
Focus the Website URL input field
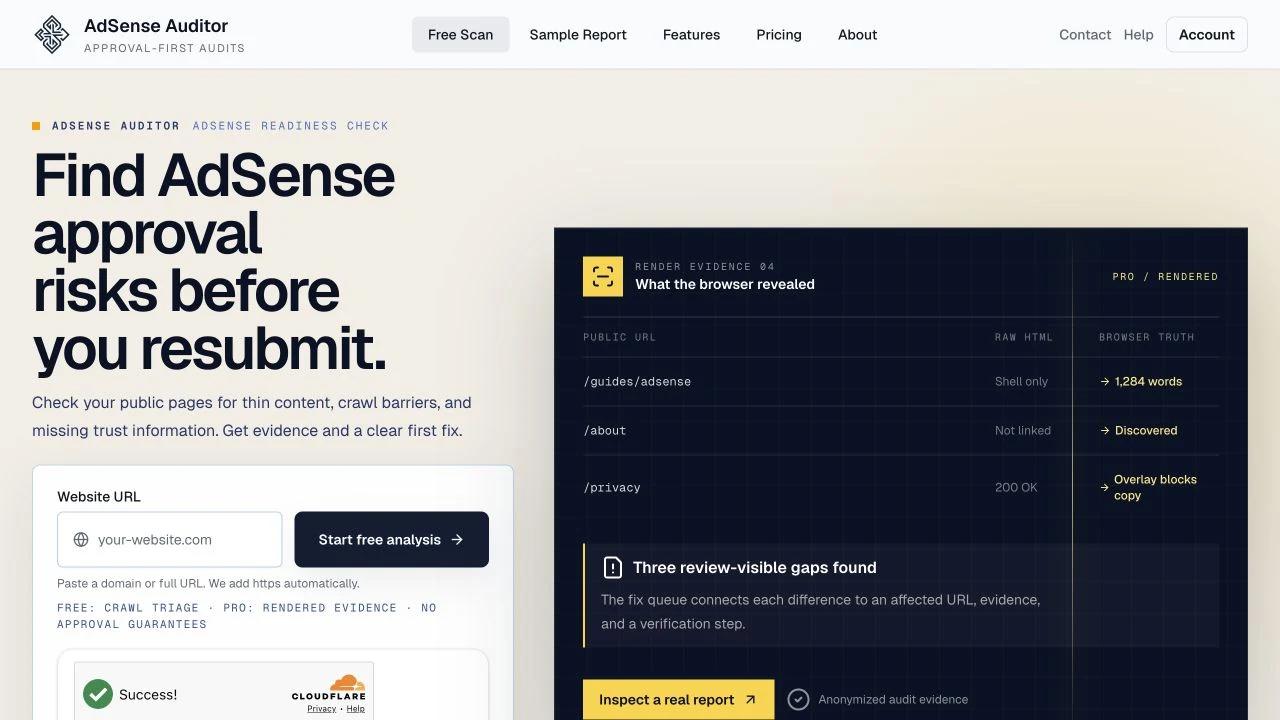pos(170,540)
